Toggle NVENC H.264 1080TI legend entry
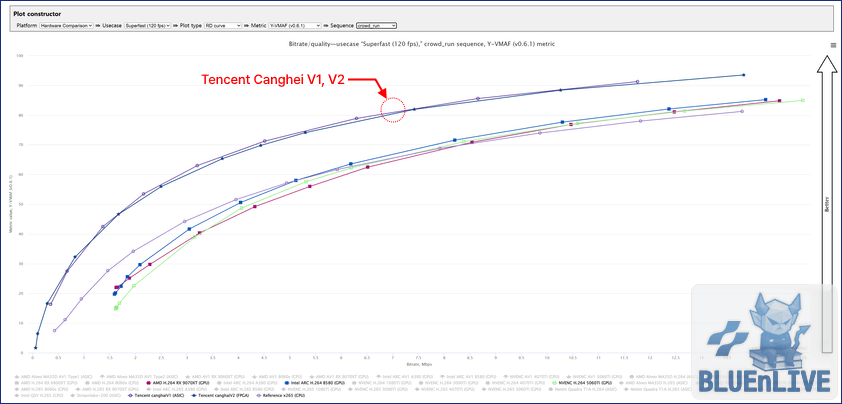This screenshot has width=842, height=404. click(x=382, y=383)
